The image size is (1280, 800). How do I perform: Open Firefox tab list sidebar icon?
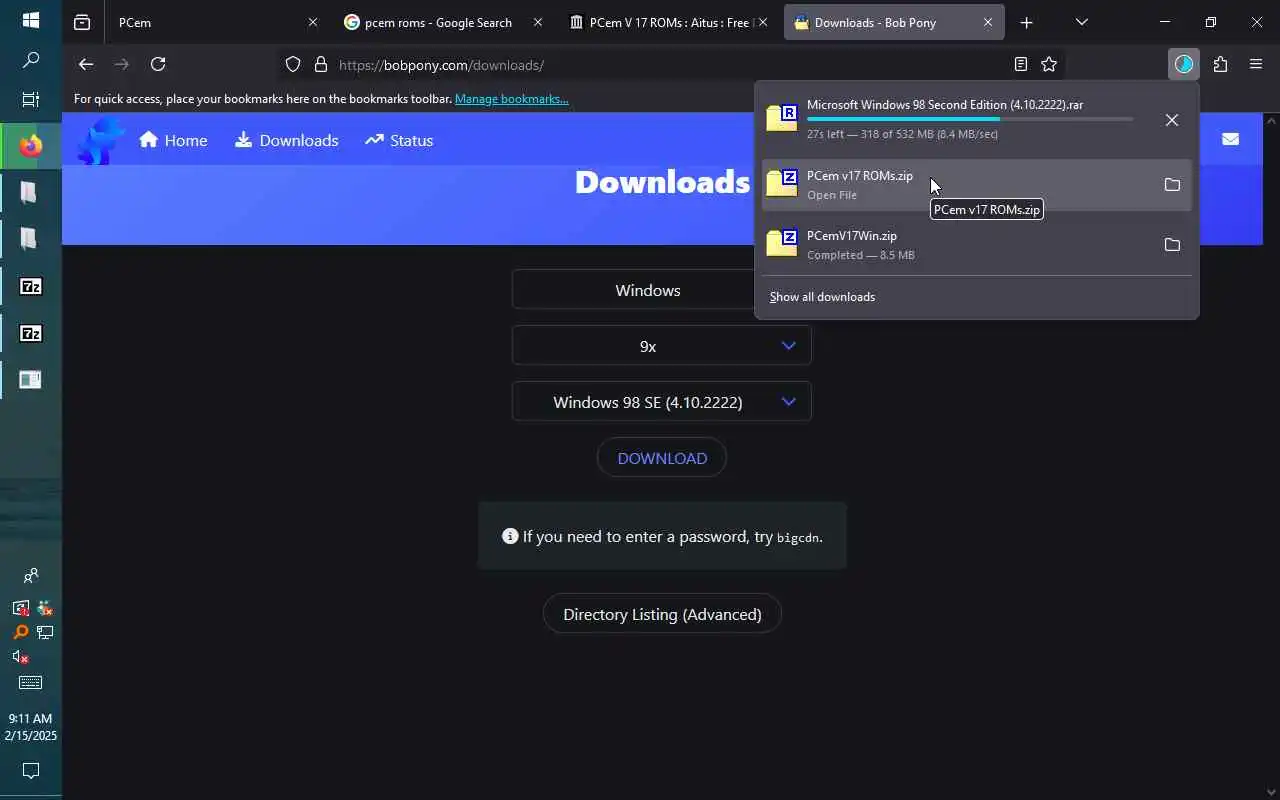(x=82, y=22)
